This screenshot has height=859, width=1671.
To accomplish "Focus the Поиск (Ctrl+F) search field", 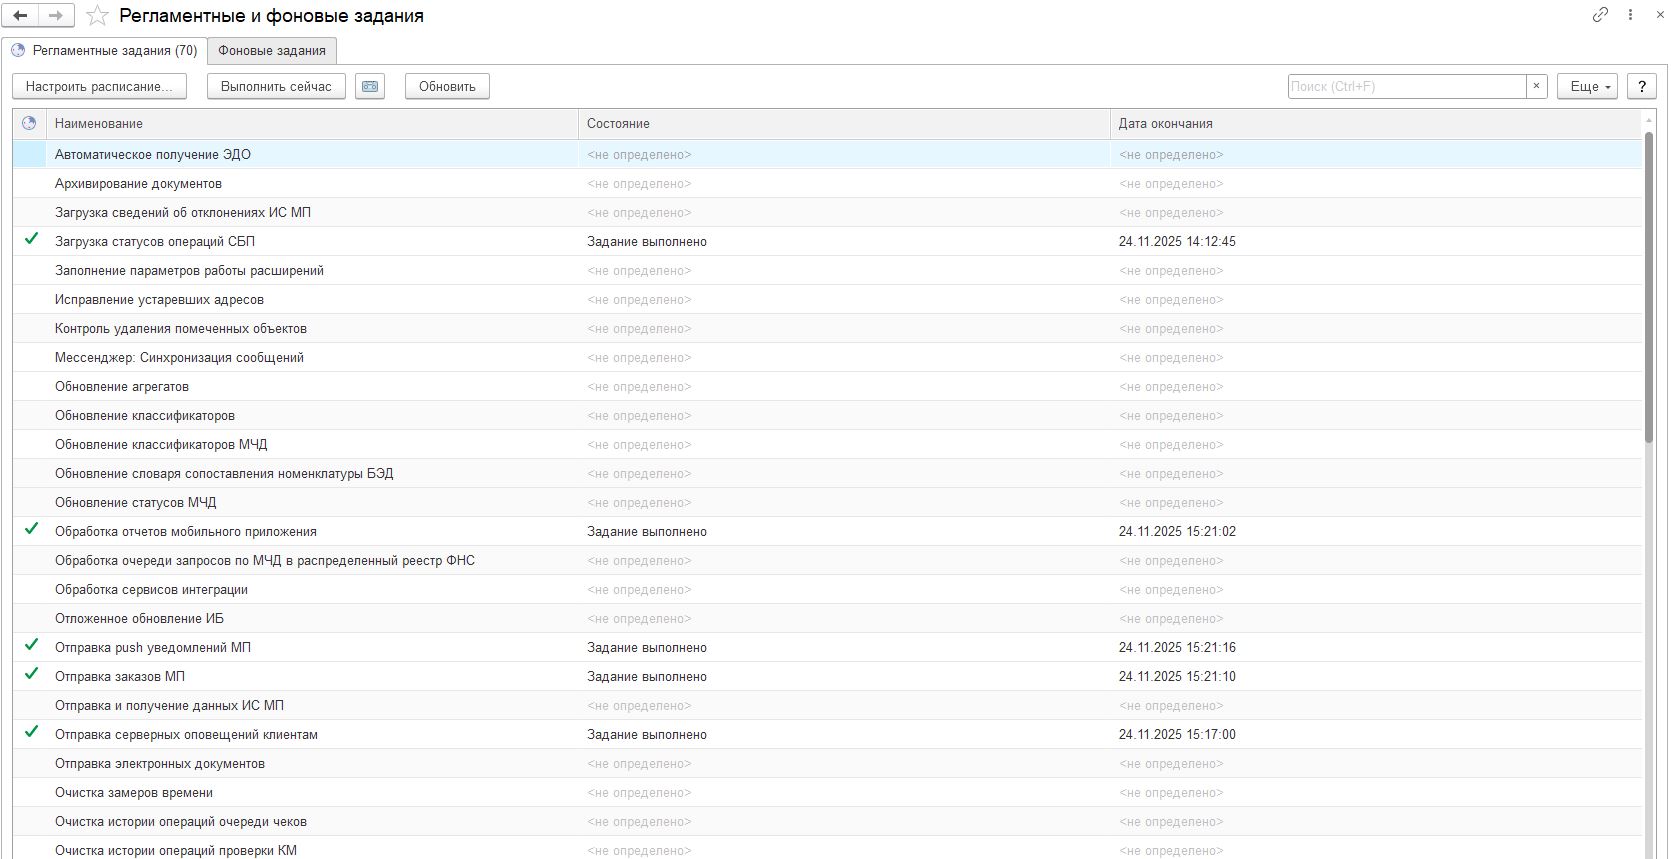I will [x=1406, y=87].
